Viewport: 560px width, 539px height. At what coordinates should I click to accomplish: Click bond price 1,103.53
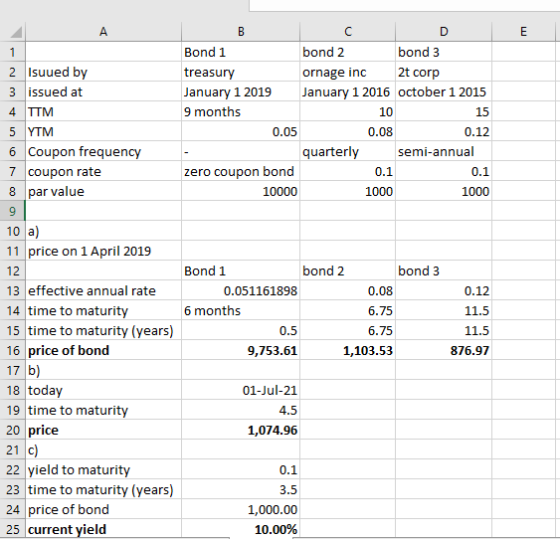click(348, 350)
